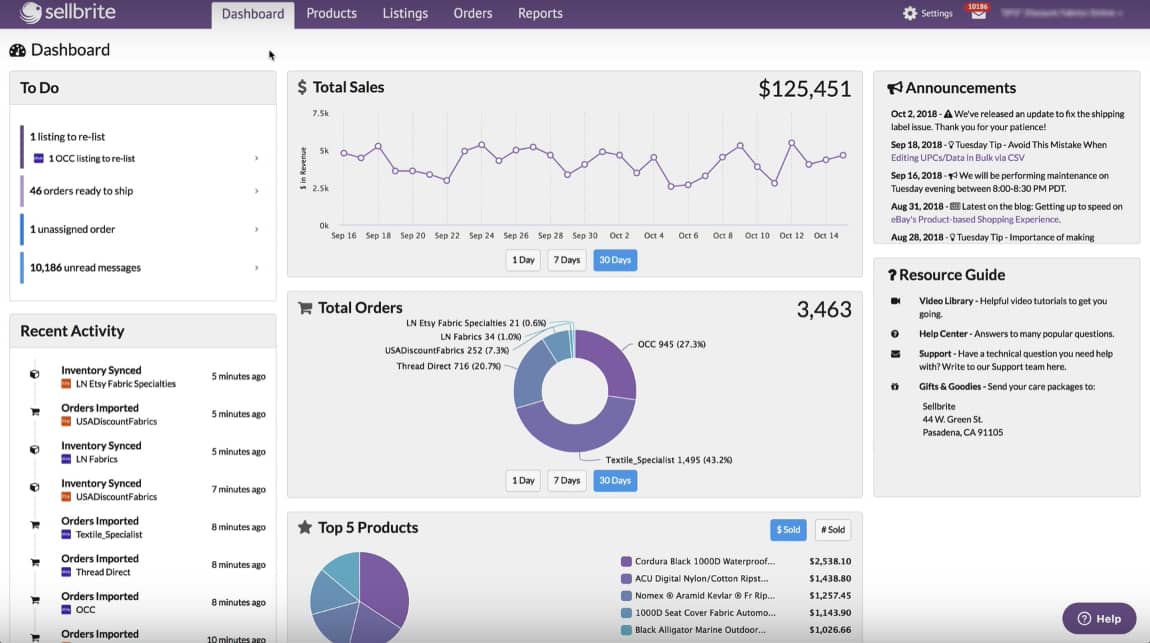This screenshot has width=1150, height=643.
Task: Switch Top 5 Products to $ Sold
Action: [788, 529]
